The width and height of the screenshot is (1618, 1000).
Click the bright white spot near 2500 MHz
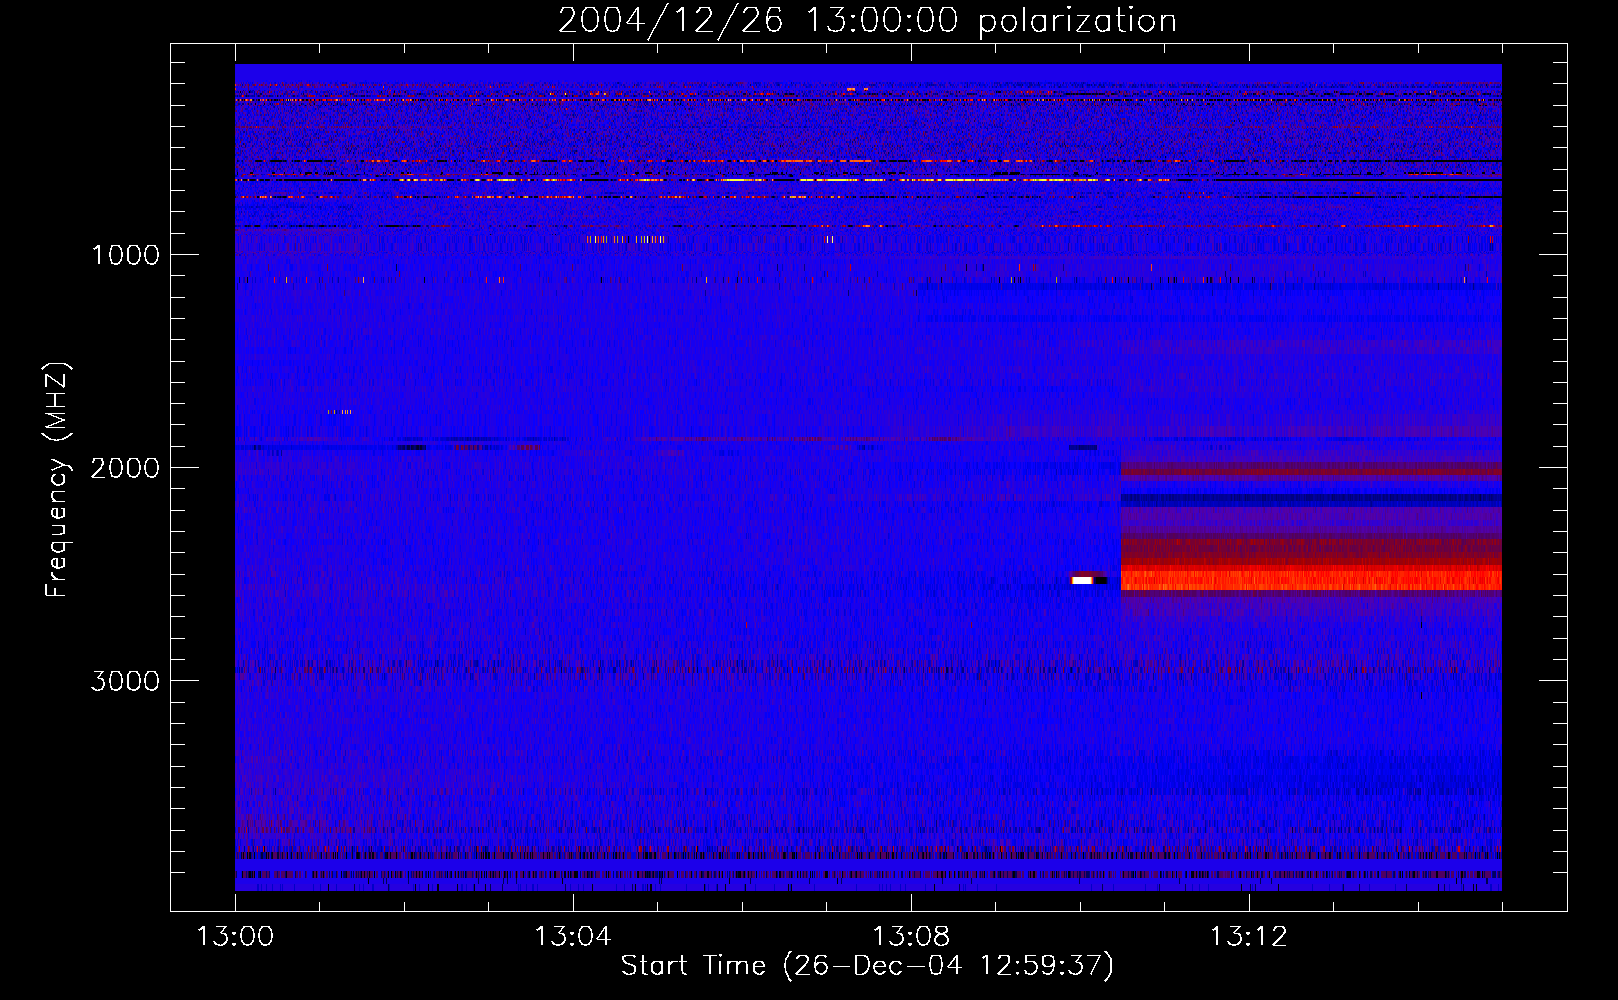(1082, 580)
